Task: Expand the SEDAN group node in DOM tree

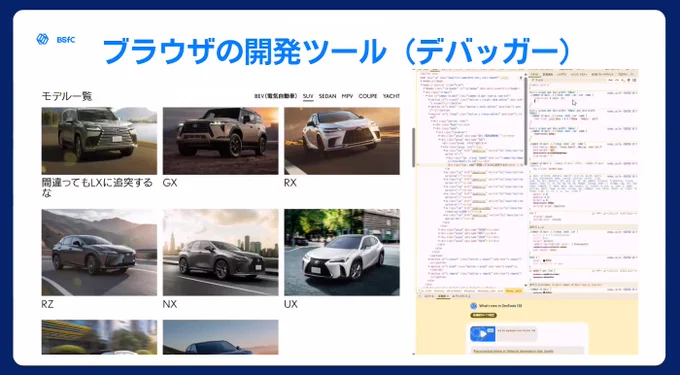Action: 439,230
